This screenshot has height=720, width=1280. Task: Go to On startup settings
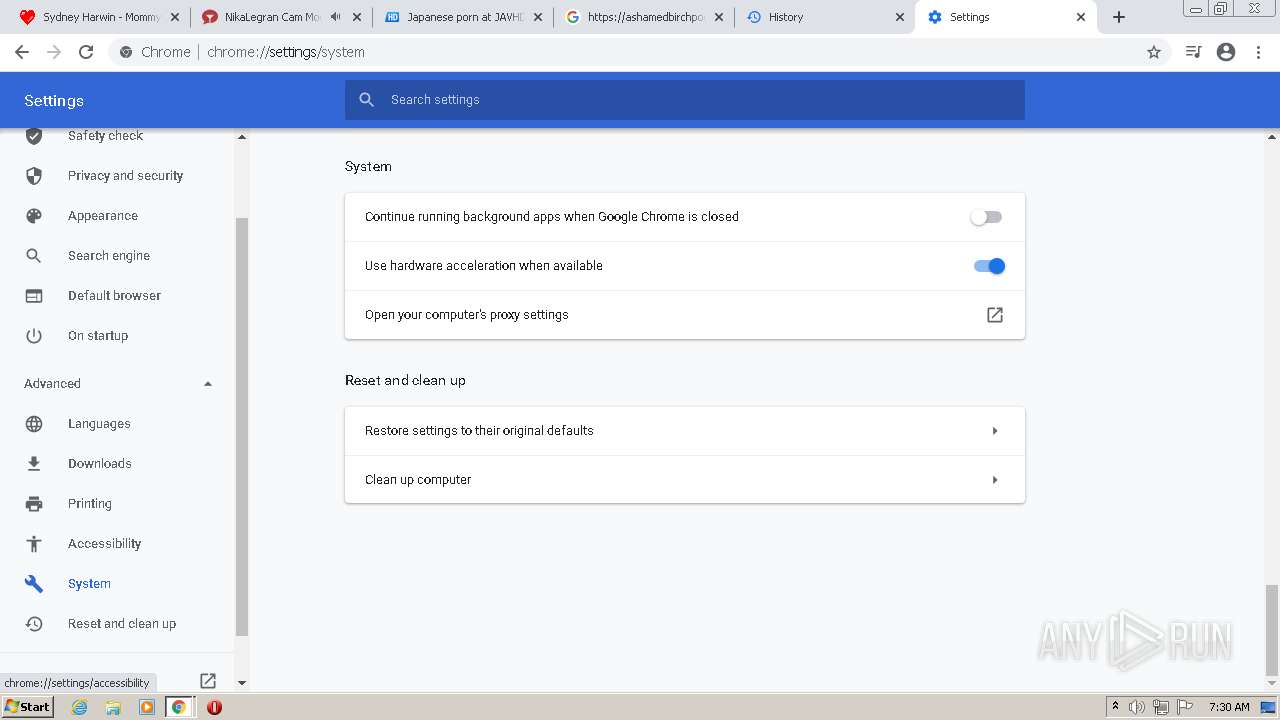pyautogui.click(x=98, y=336)
